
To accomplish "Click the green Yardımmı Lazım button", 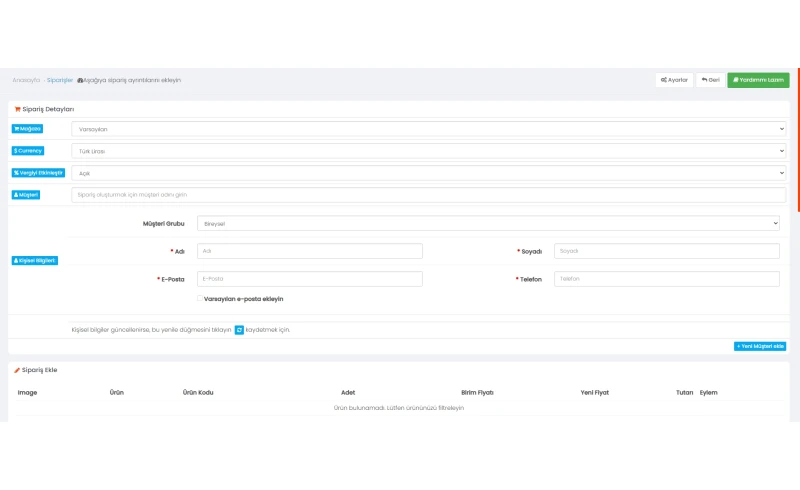I will click(758, 80).
